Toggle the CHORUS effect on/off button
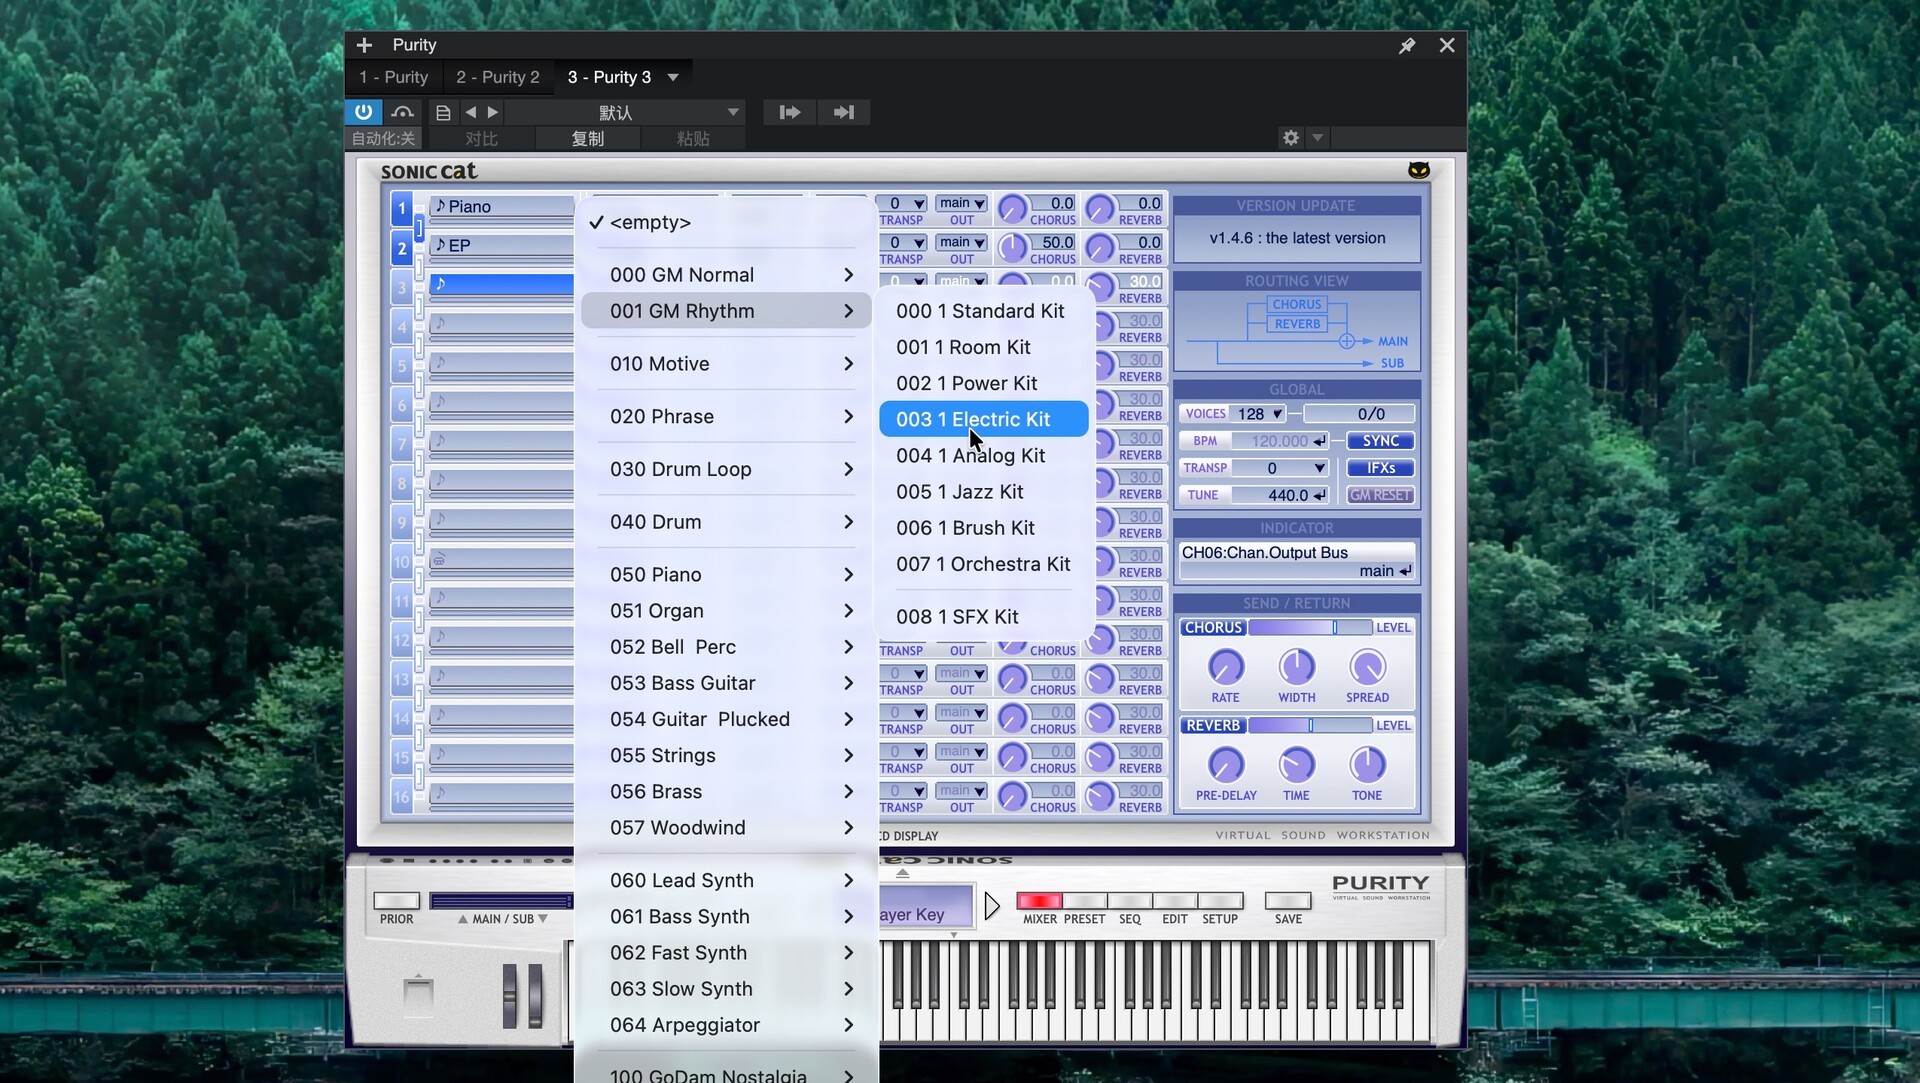 [1213, 627]
